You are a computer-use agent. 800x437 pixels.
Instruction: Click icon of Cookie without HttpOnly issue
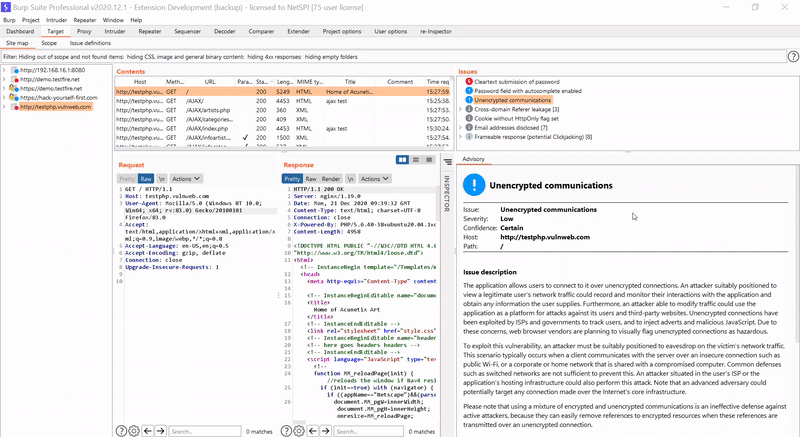click(x=469, y=118)
